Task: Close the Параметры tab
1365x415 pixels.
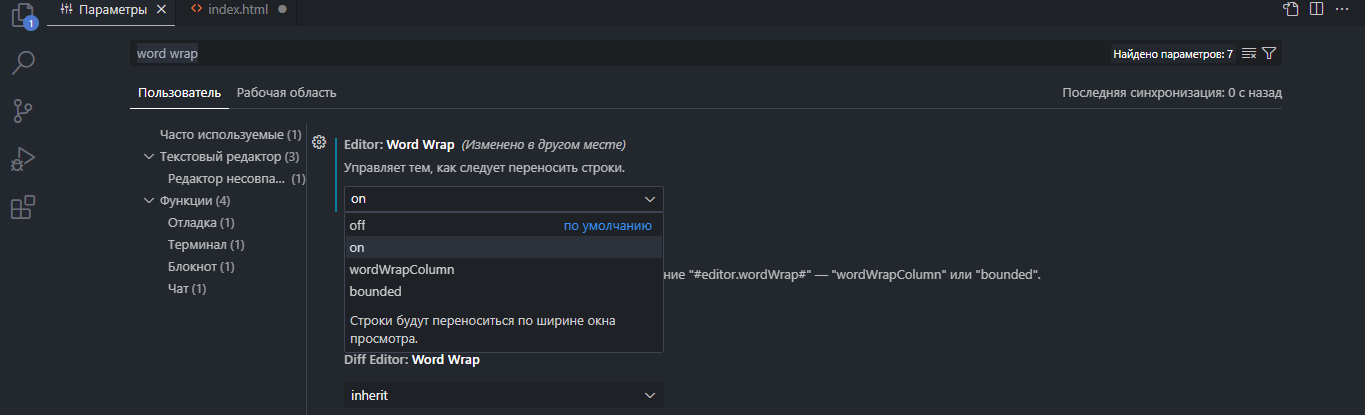Action: coord(162,9)
